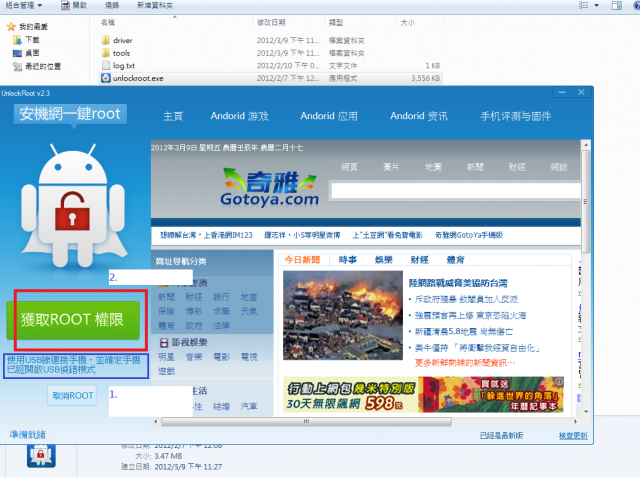Image resolution: width=640 pixels, height=479 pixels.
Task: Sort by the 名稱 column header
Action: click(108, 23)
